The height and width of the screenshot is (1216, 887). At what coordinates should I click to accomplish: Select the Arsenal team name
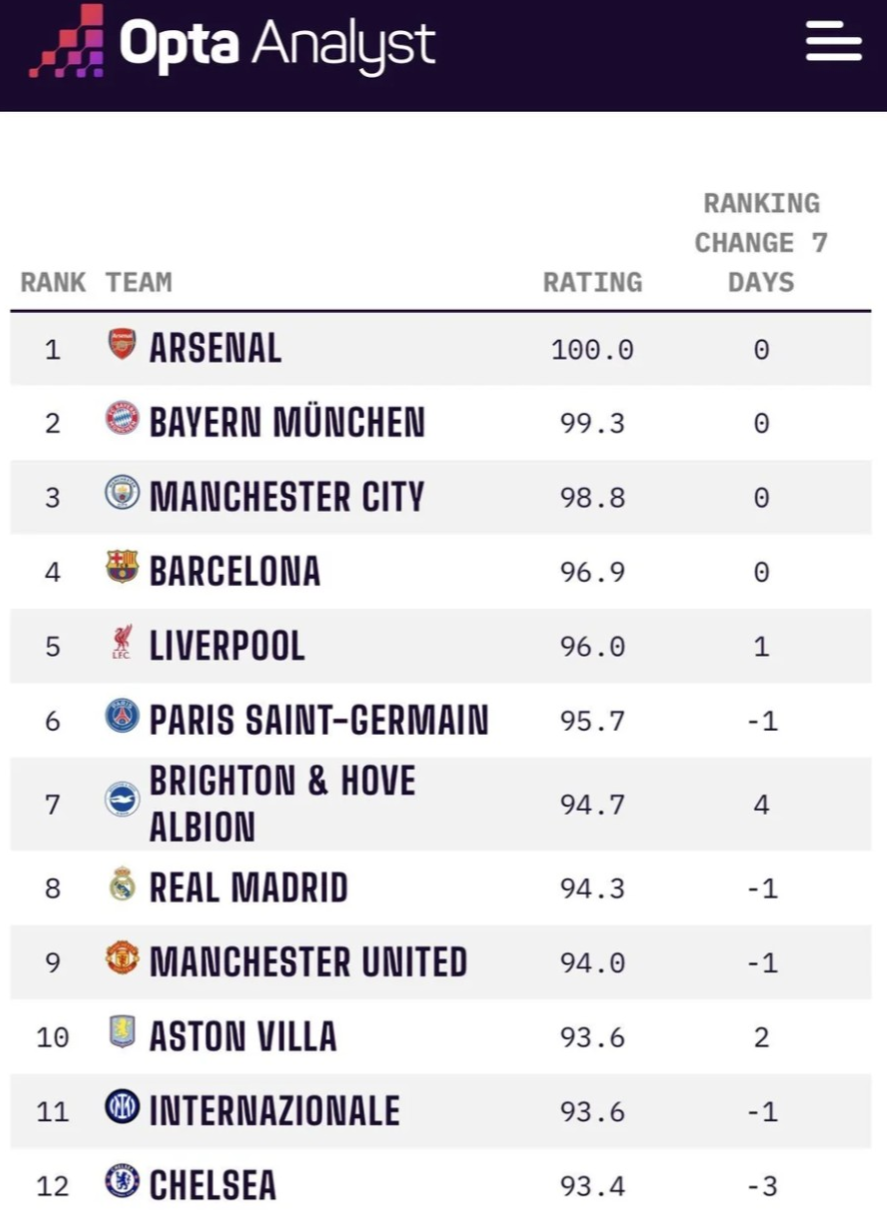[216, 348]
